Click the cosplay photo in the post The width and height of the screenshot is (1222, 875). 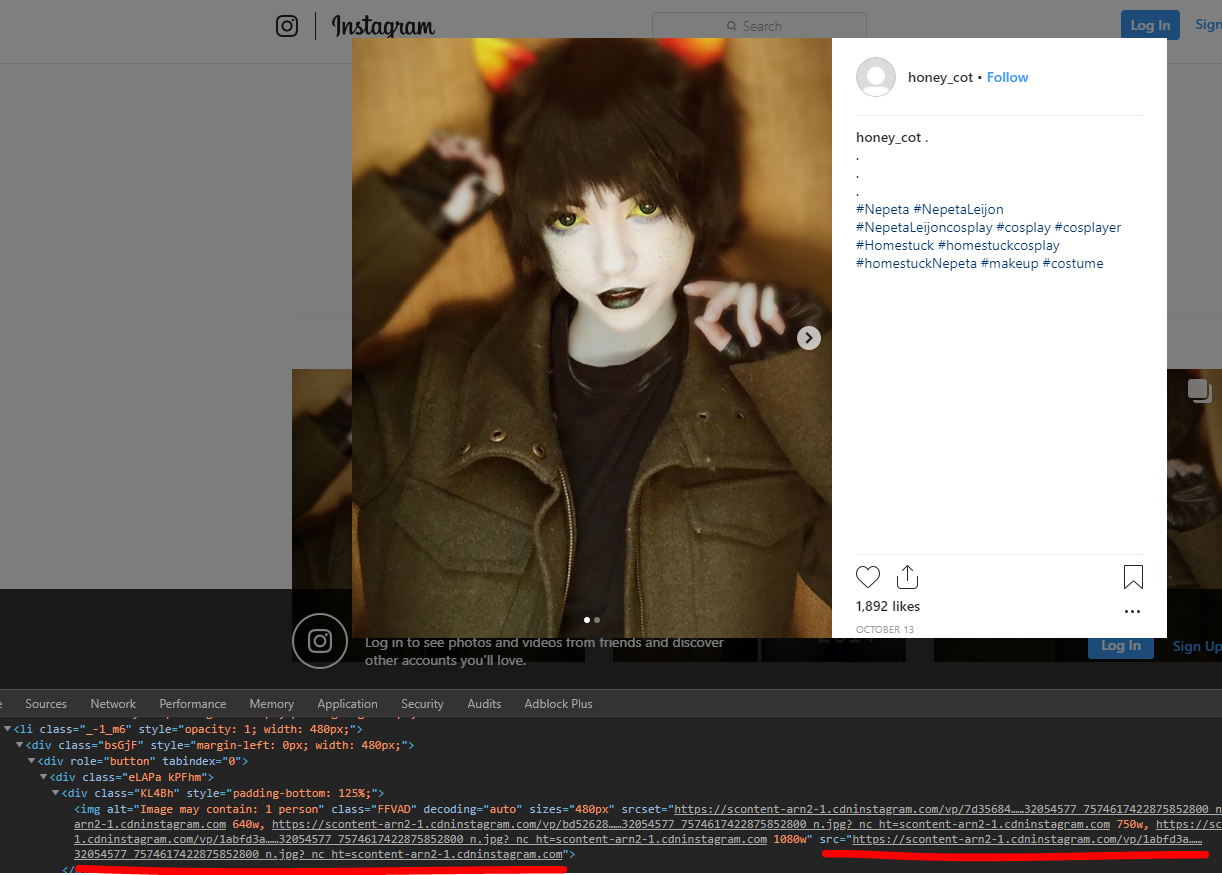[x=592, y=338]
